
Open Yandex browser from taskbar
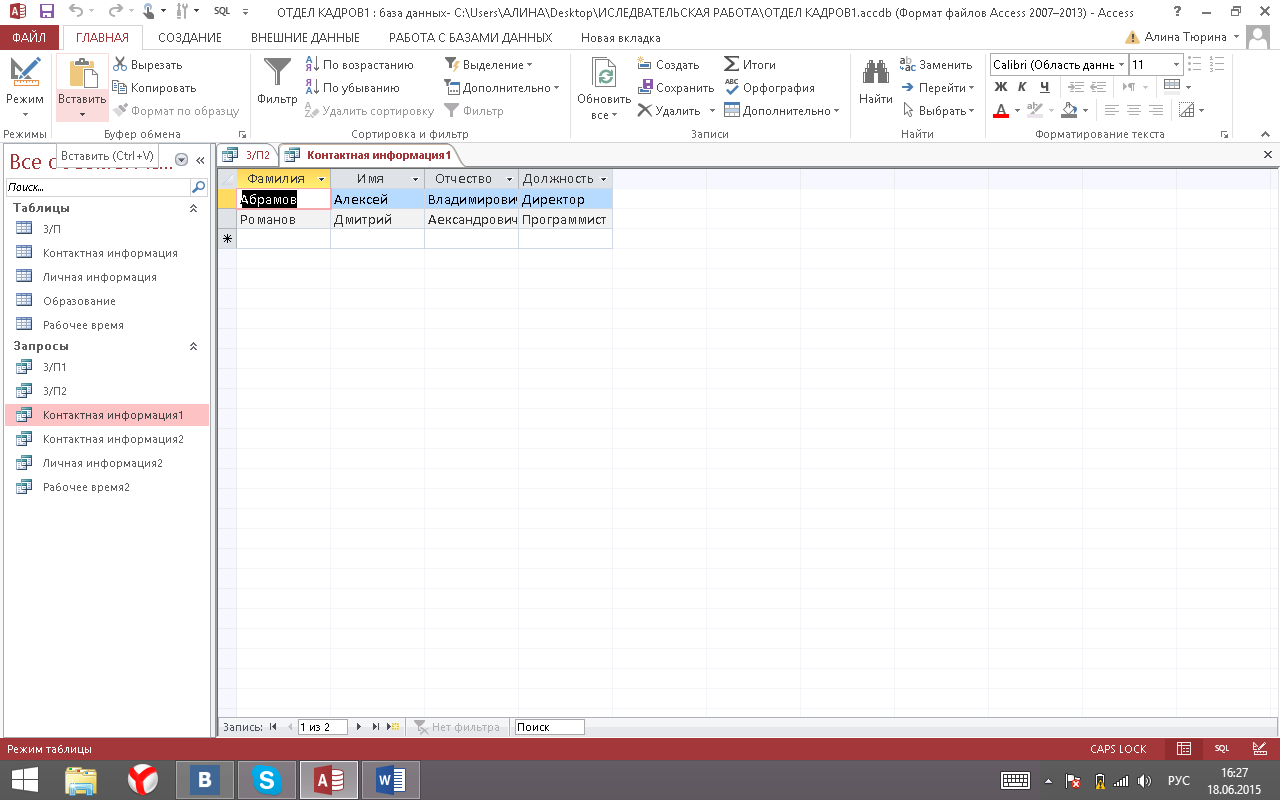tap(143, 780)
